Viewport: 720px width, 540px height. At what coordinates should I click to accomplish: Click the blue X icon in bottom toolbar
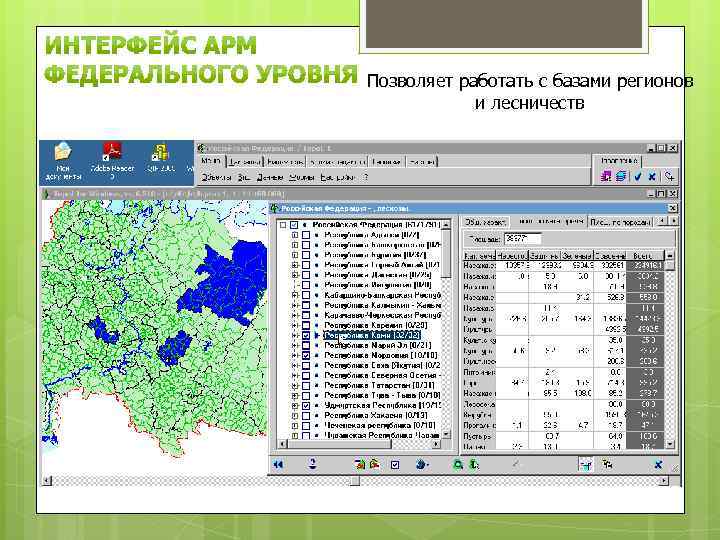(x=658, y=465)
